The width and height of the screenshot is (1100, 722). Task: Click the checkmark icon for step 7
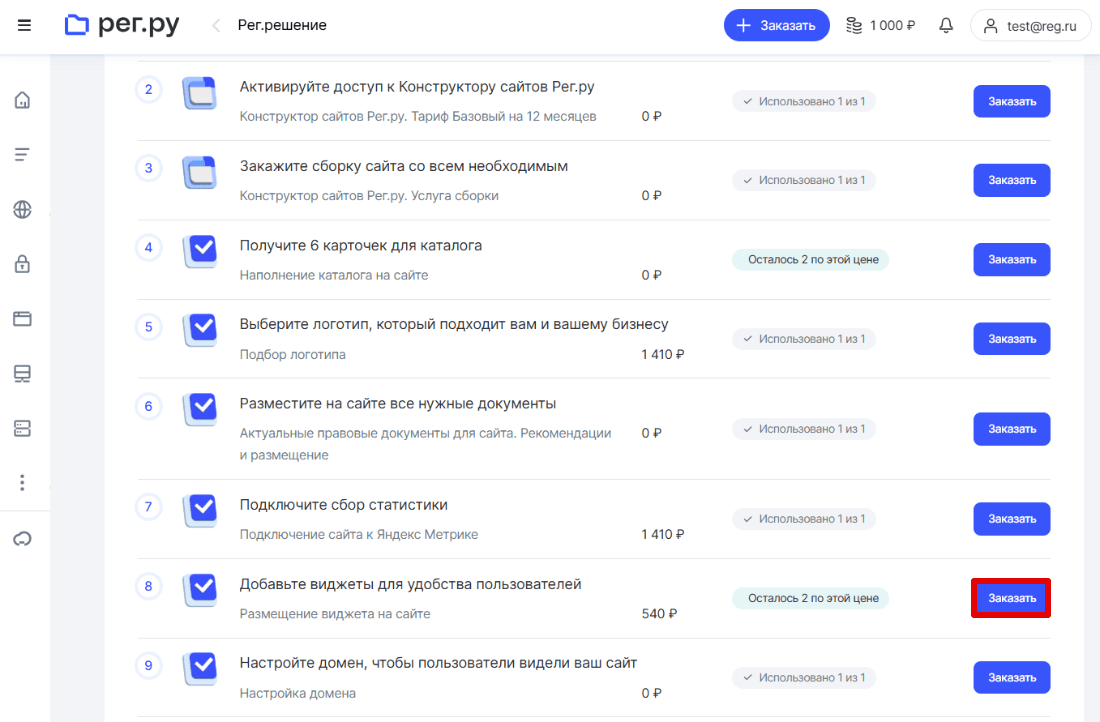[201, 509]
